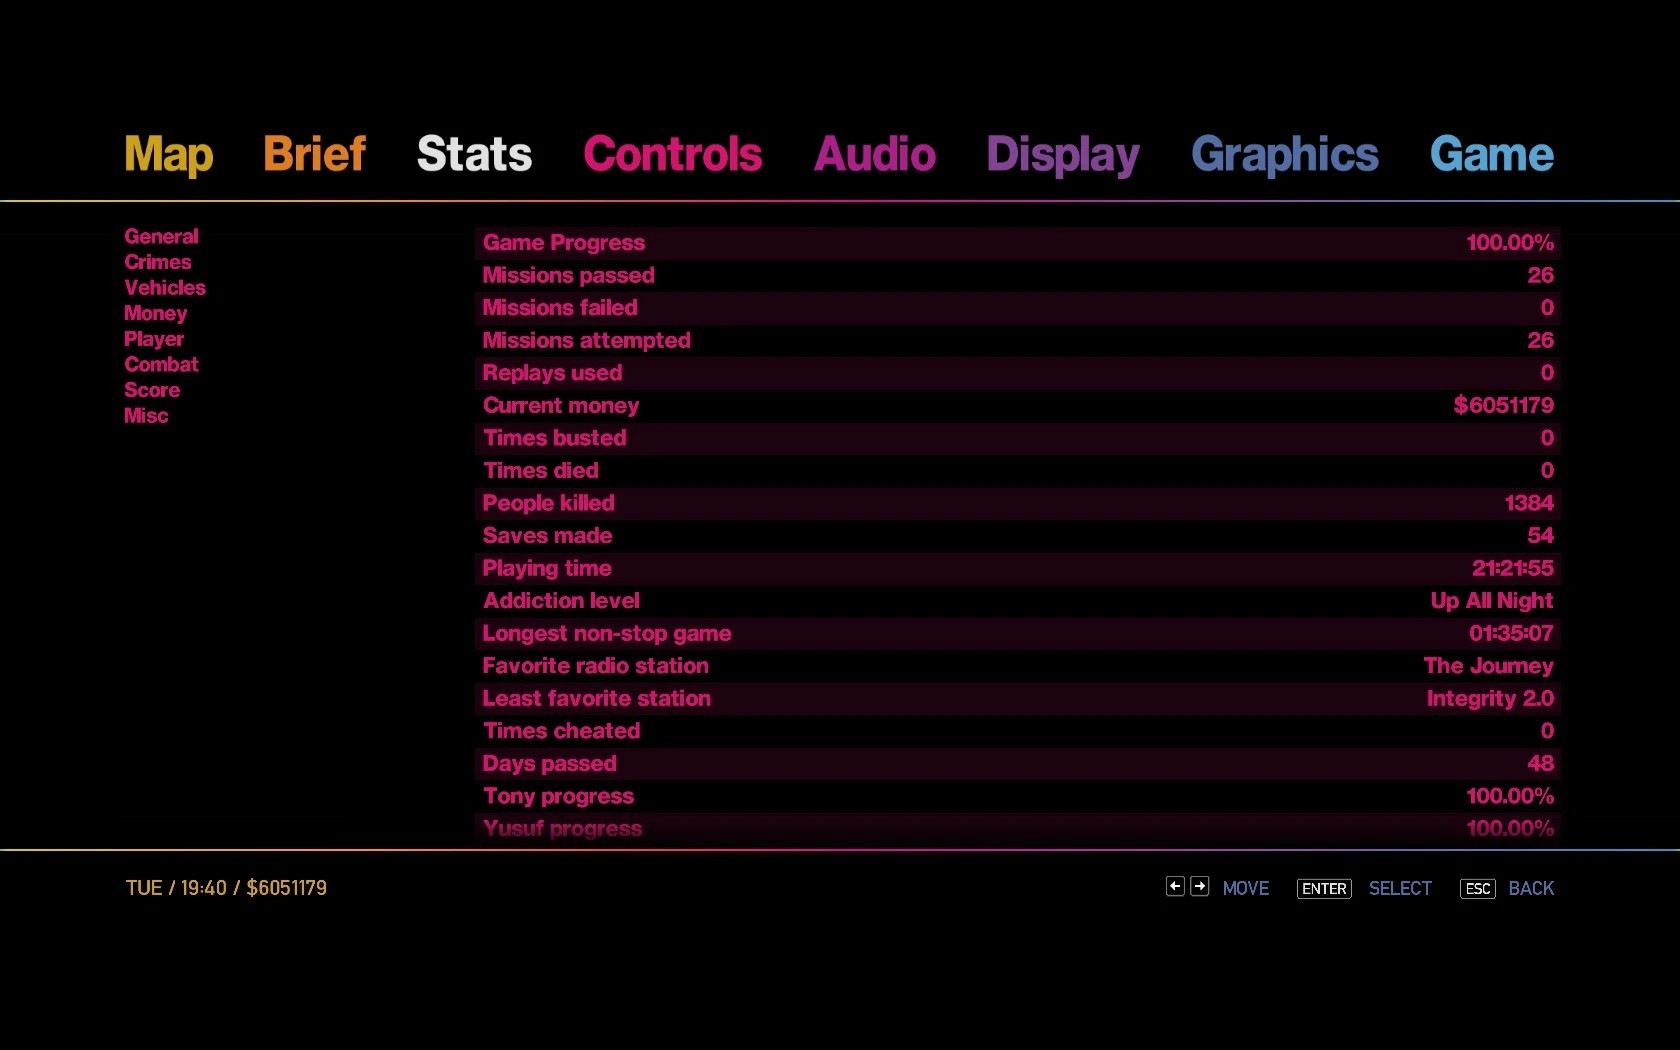
Task: Open the Game tab
Action: pos(1492,154)
